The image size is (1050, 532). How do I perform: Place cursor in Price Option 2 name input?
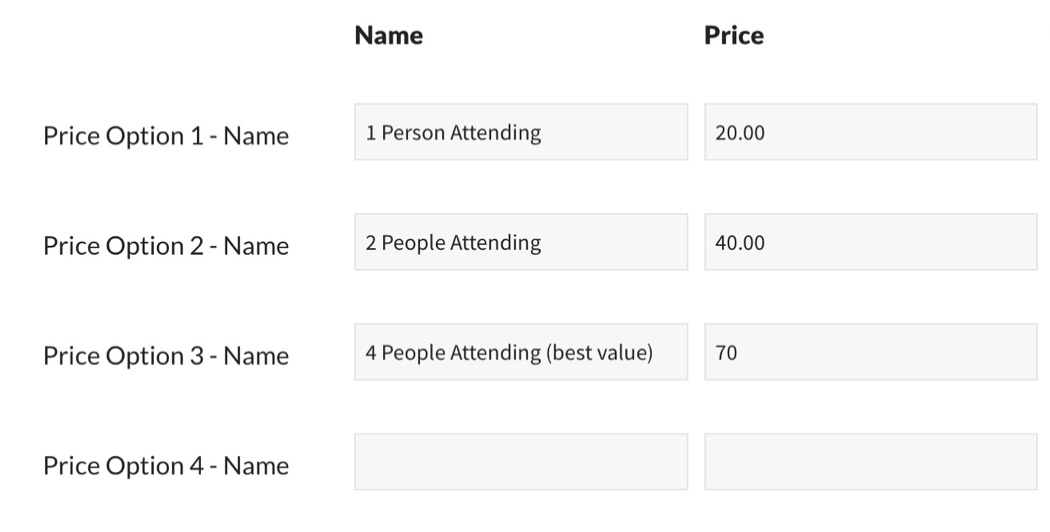click(x=520, y=242)
